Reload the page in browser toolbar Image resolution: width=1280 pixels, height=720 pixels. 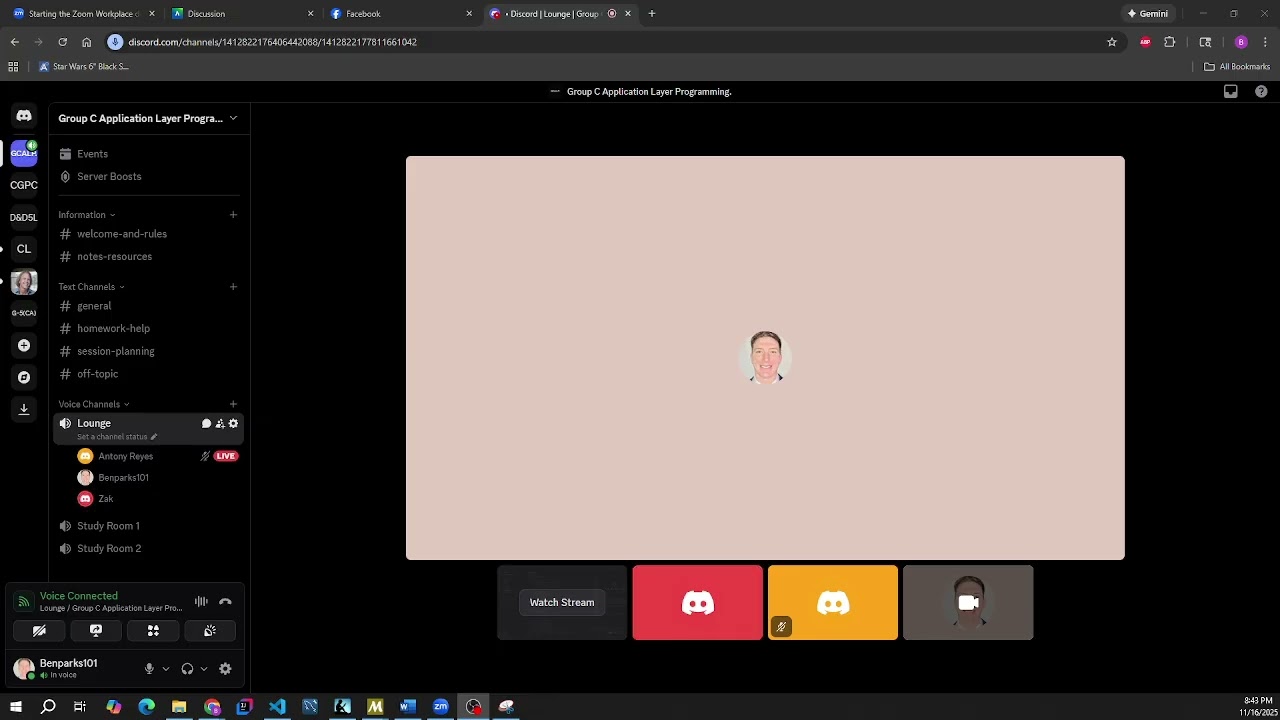click(x=62, y=42)
